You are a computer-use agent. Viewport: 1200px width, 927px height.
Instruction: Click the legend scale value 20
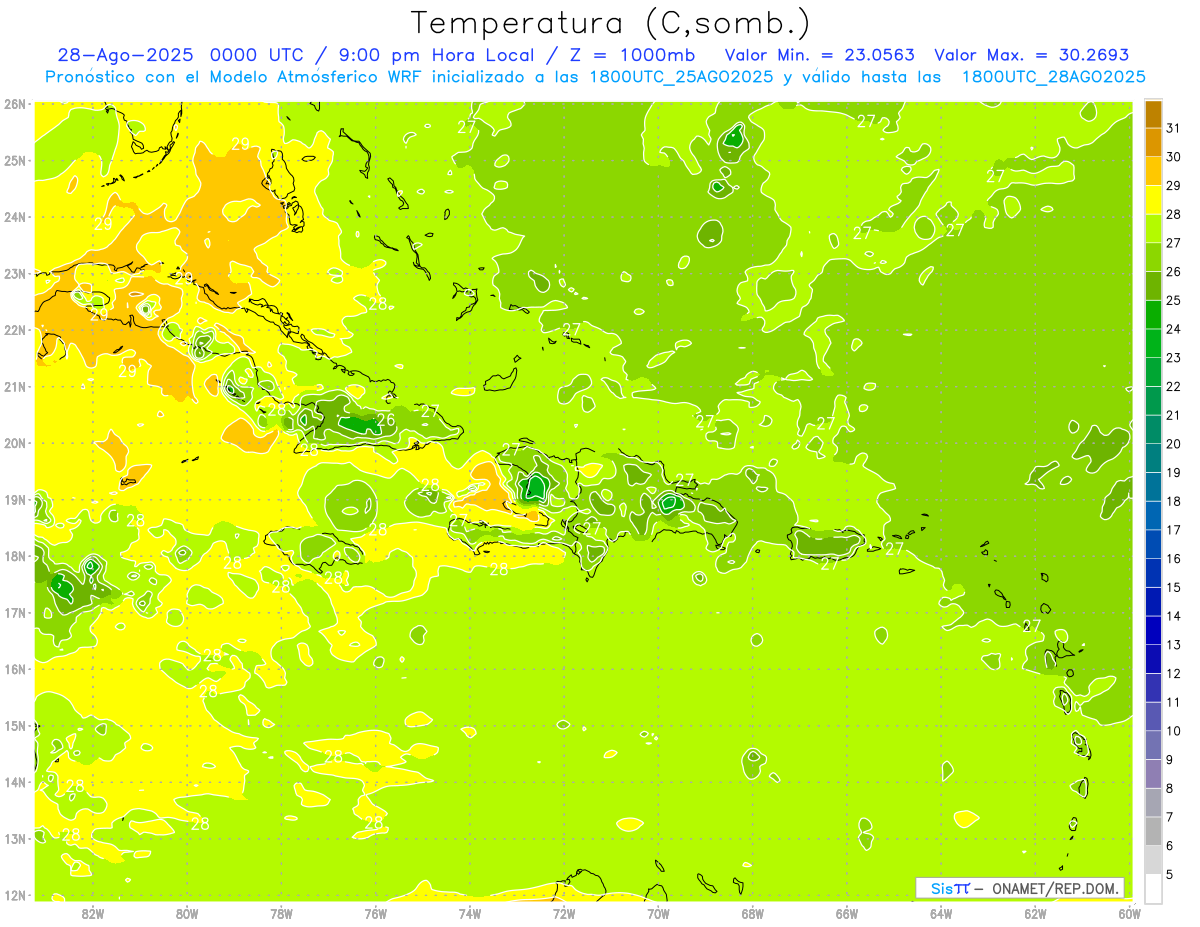coord(1174,444)
